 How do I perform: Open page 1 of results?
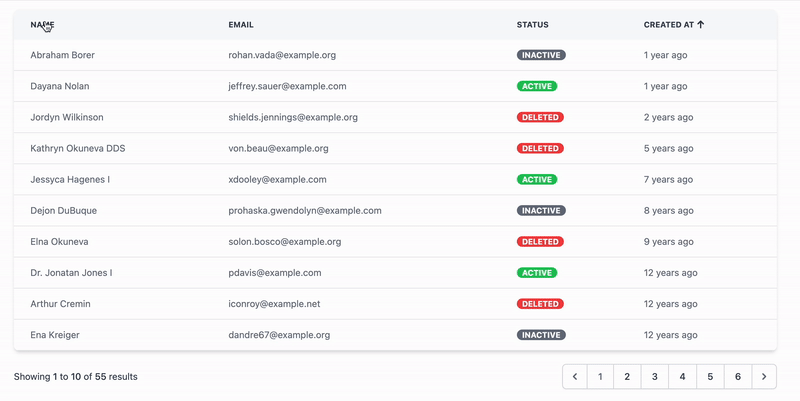coord(600,377)
